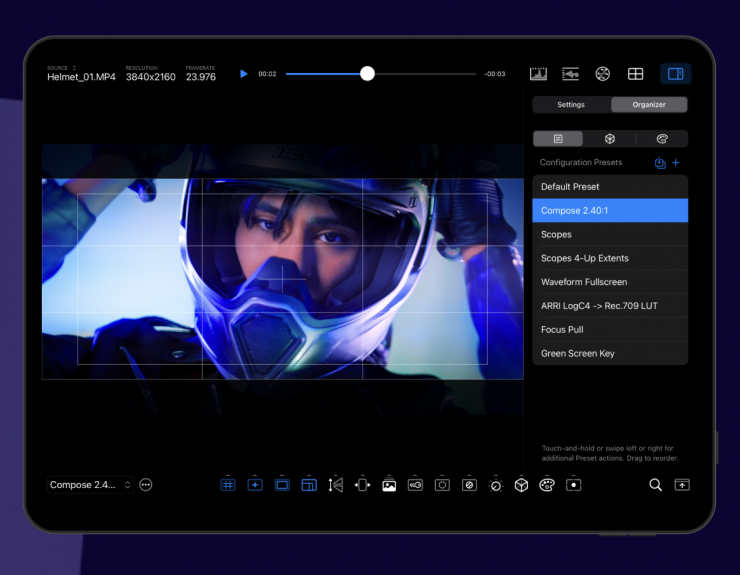Screen dimensions: 740x575
Task: Switch to the palette looks tab in Organizer
Action: [661, 139]
